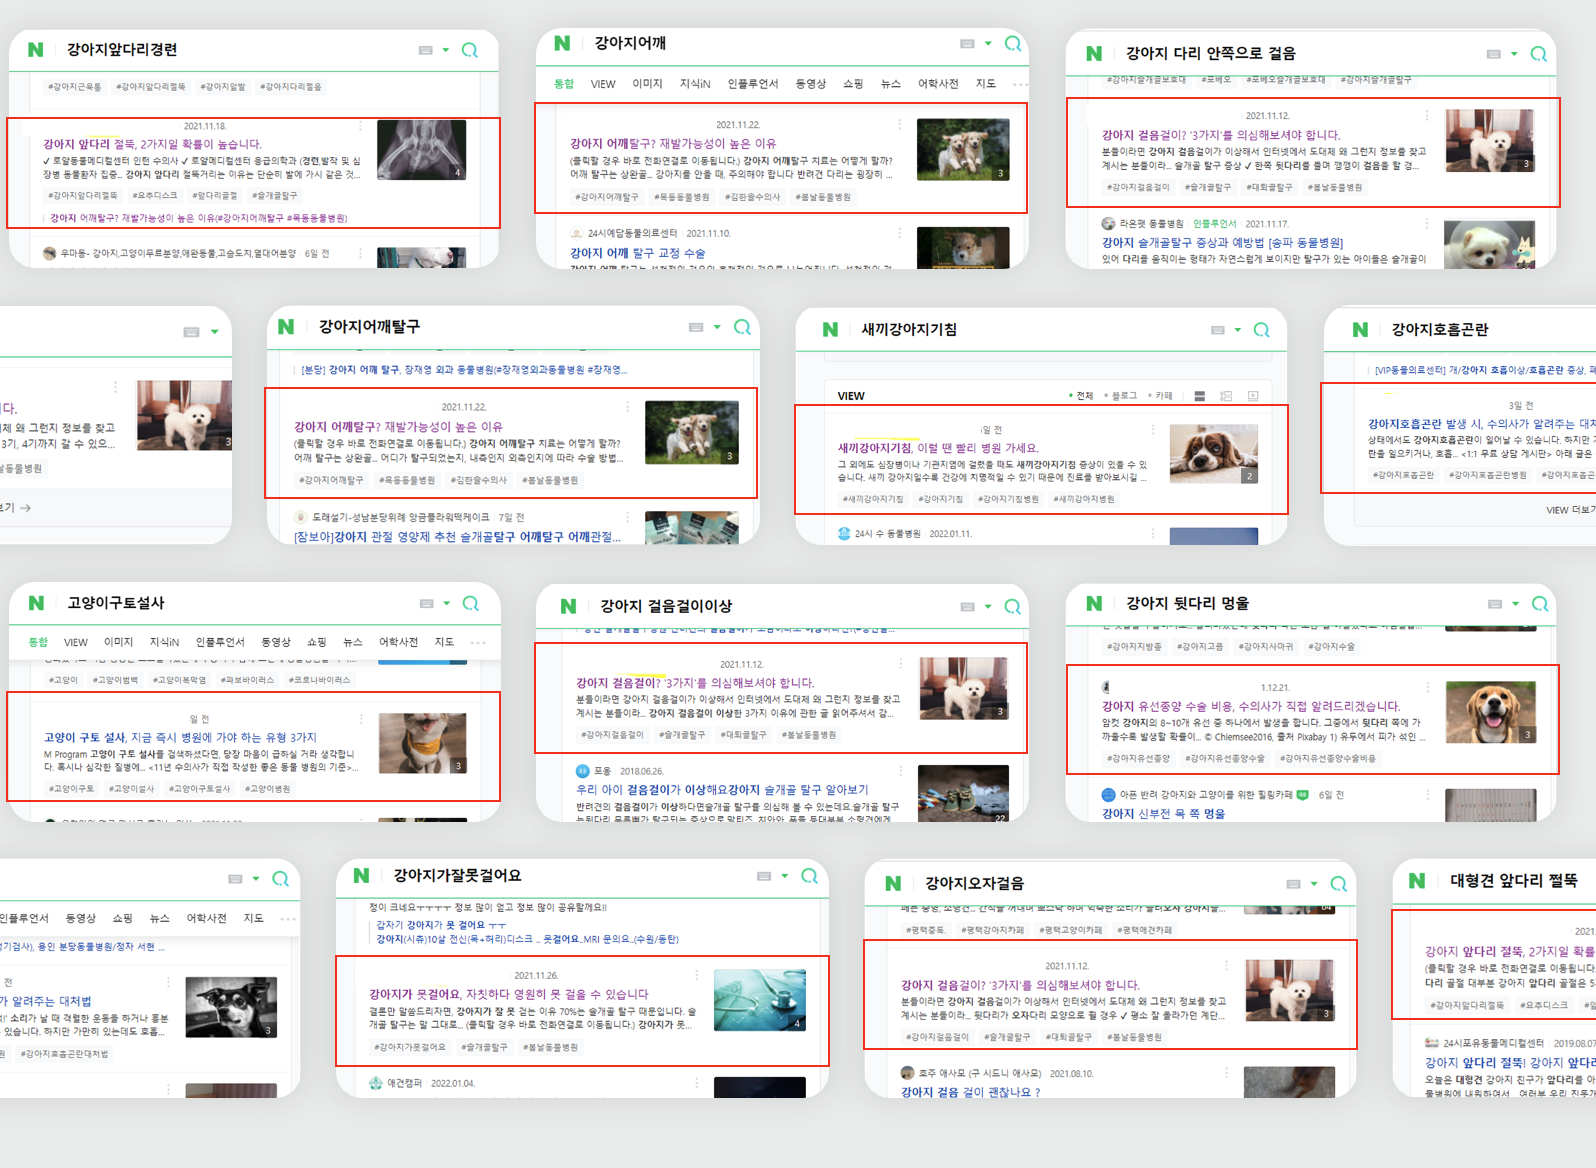The width and height of the screenshot is (1596, 1168).
Task: Click the search icon in 강아지오자걸음 card
Action: (x=1338, y=884)
